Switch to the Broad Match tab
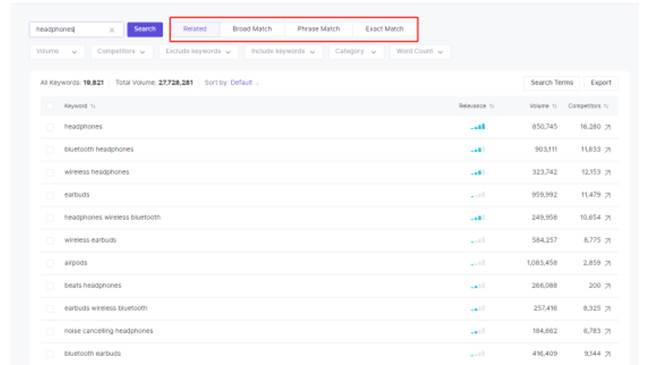This screenshot has height=365, width=650. click(x=252, y=29)
